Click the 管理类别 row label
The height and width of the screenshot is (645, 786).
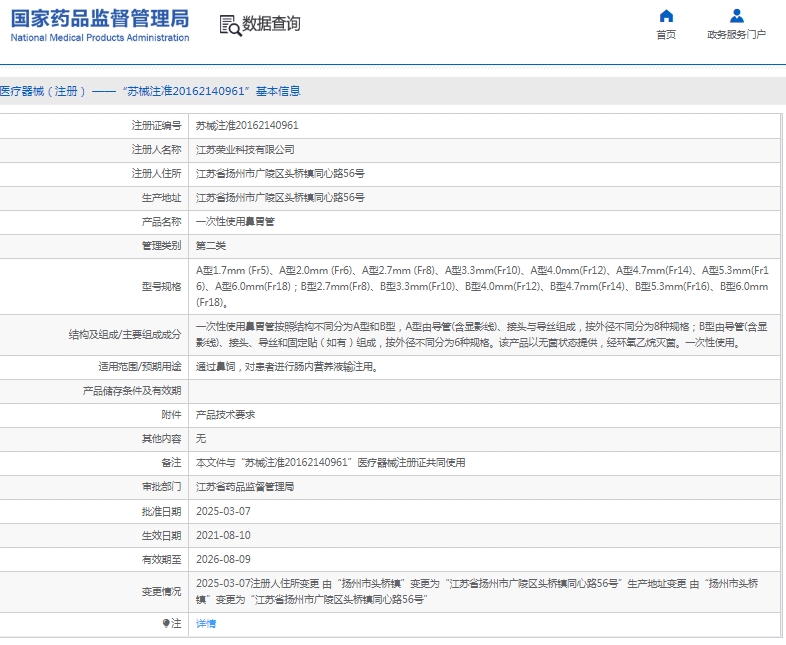161,246
